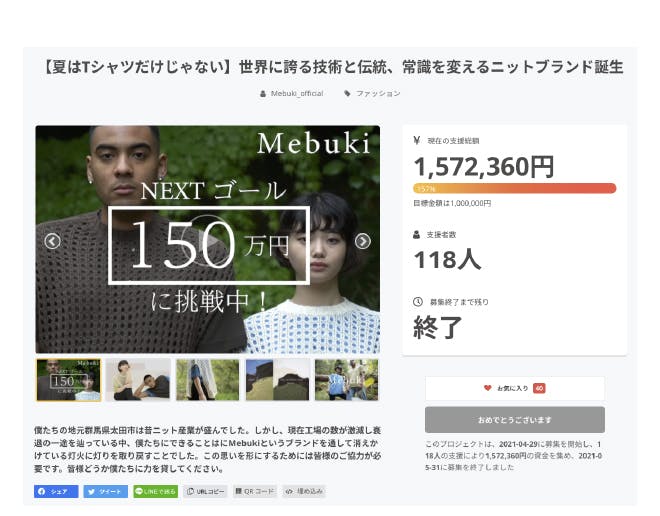Click the おめでとうございます gray button
The height and width of the screenshot is (516, 660).
pos(515,420)
